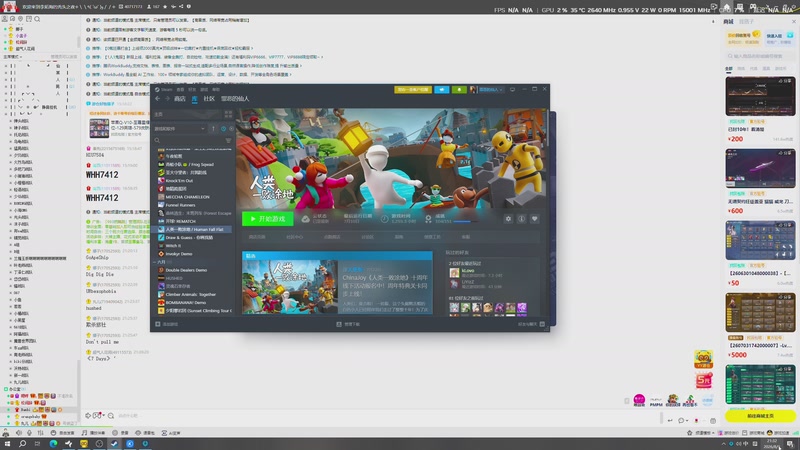Click the yellow banner button in Steam title bar

pos(413,89)
